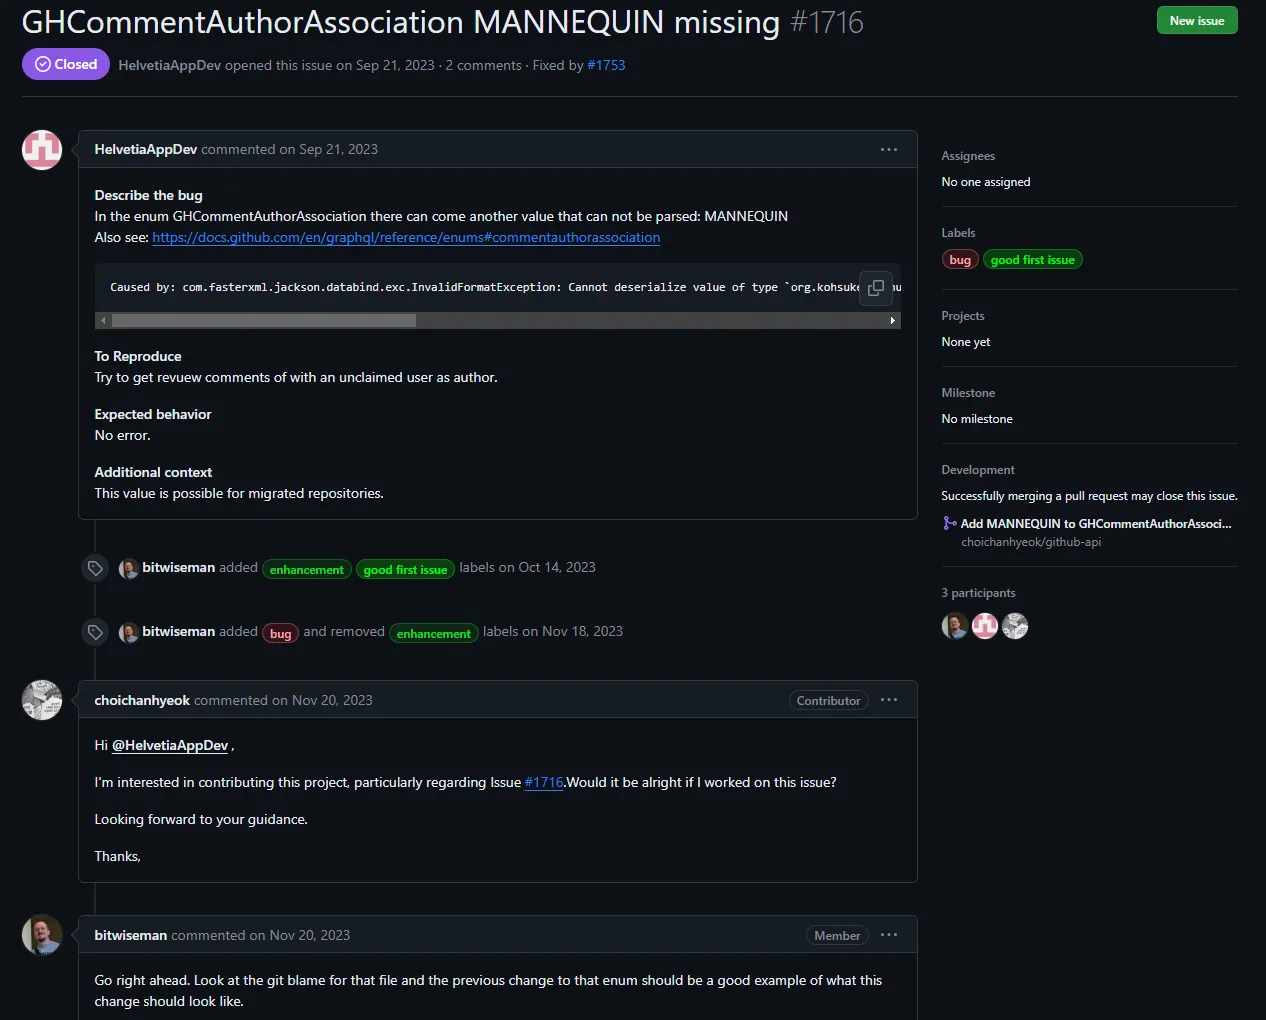The width and height of the screenshot is (1266, 1020).
Task: Open the linked pull request Add MANNEQUIN to GHCommentAuthorAssoci...
Action: click(1096, 523)
